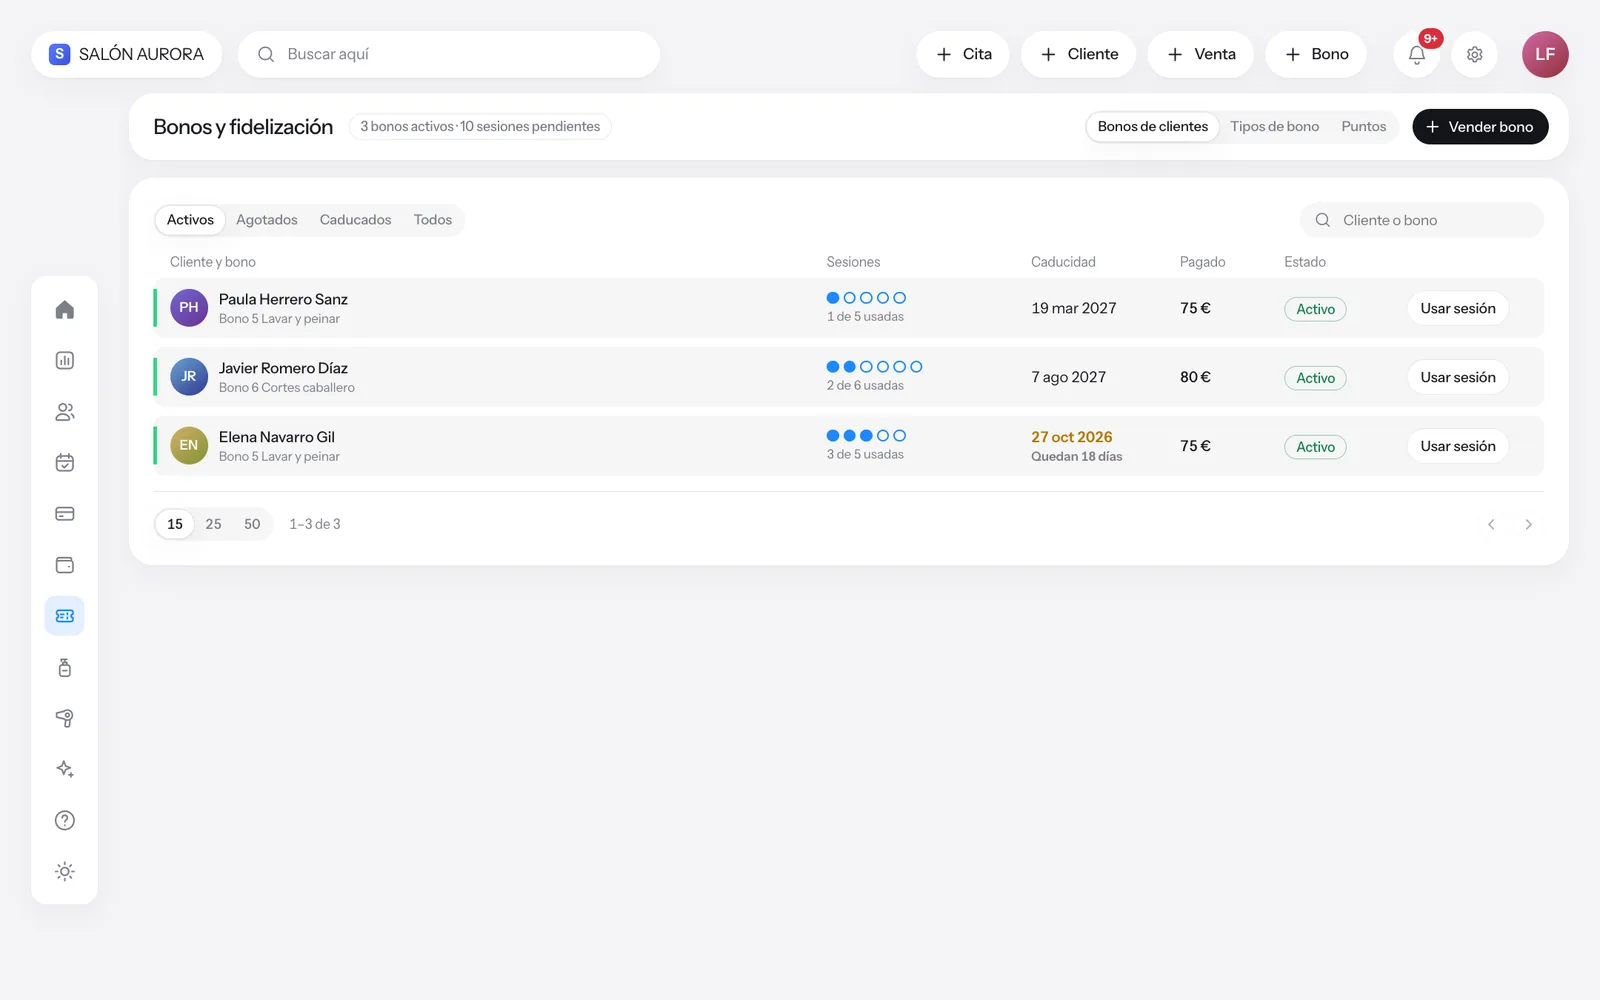Screen dimensions: 1600x1000
Task: Open the clients icon in the sidebar
Action: coord(65,412)
